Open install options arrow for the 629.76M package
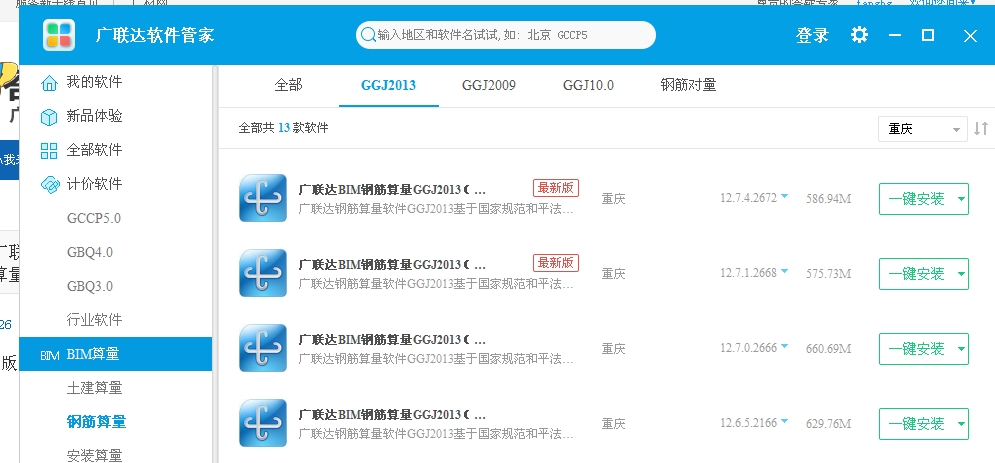 pyautogui.click(x=961, y=424)
